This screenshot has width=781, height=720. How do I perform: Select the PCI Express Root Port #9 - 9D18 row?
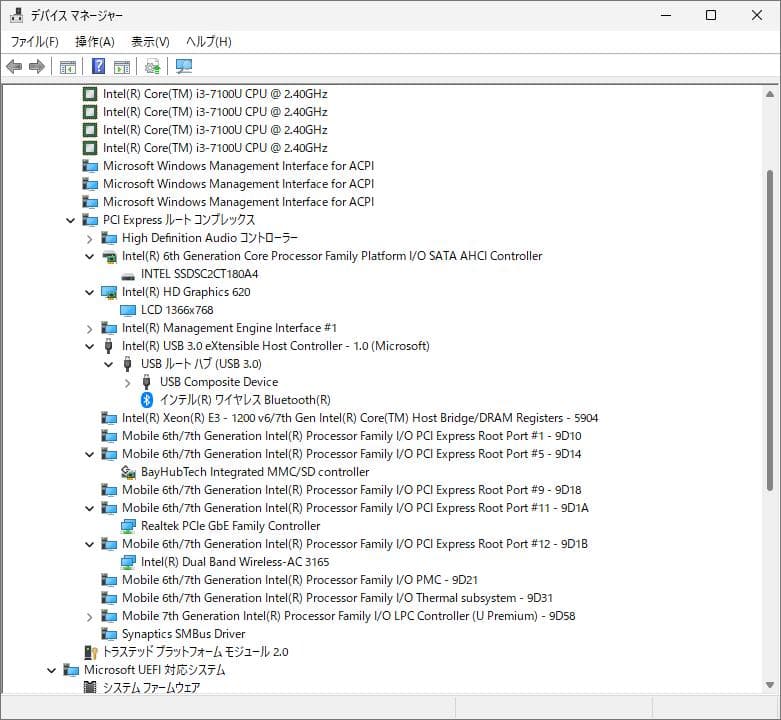click(351, 490)
